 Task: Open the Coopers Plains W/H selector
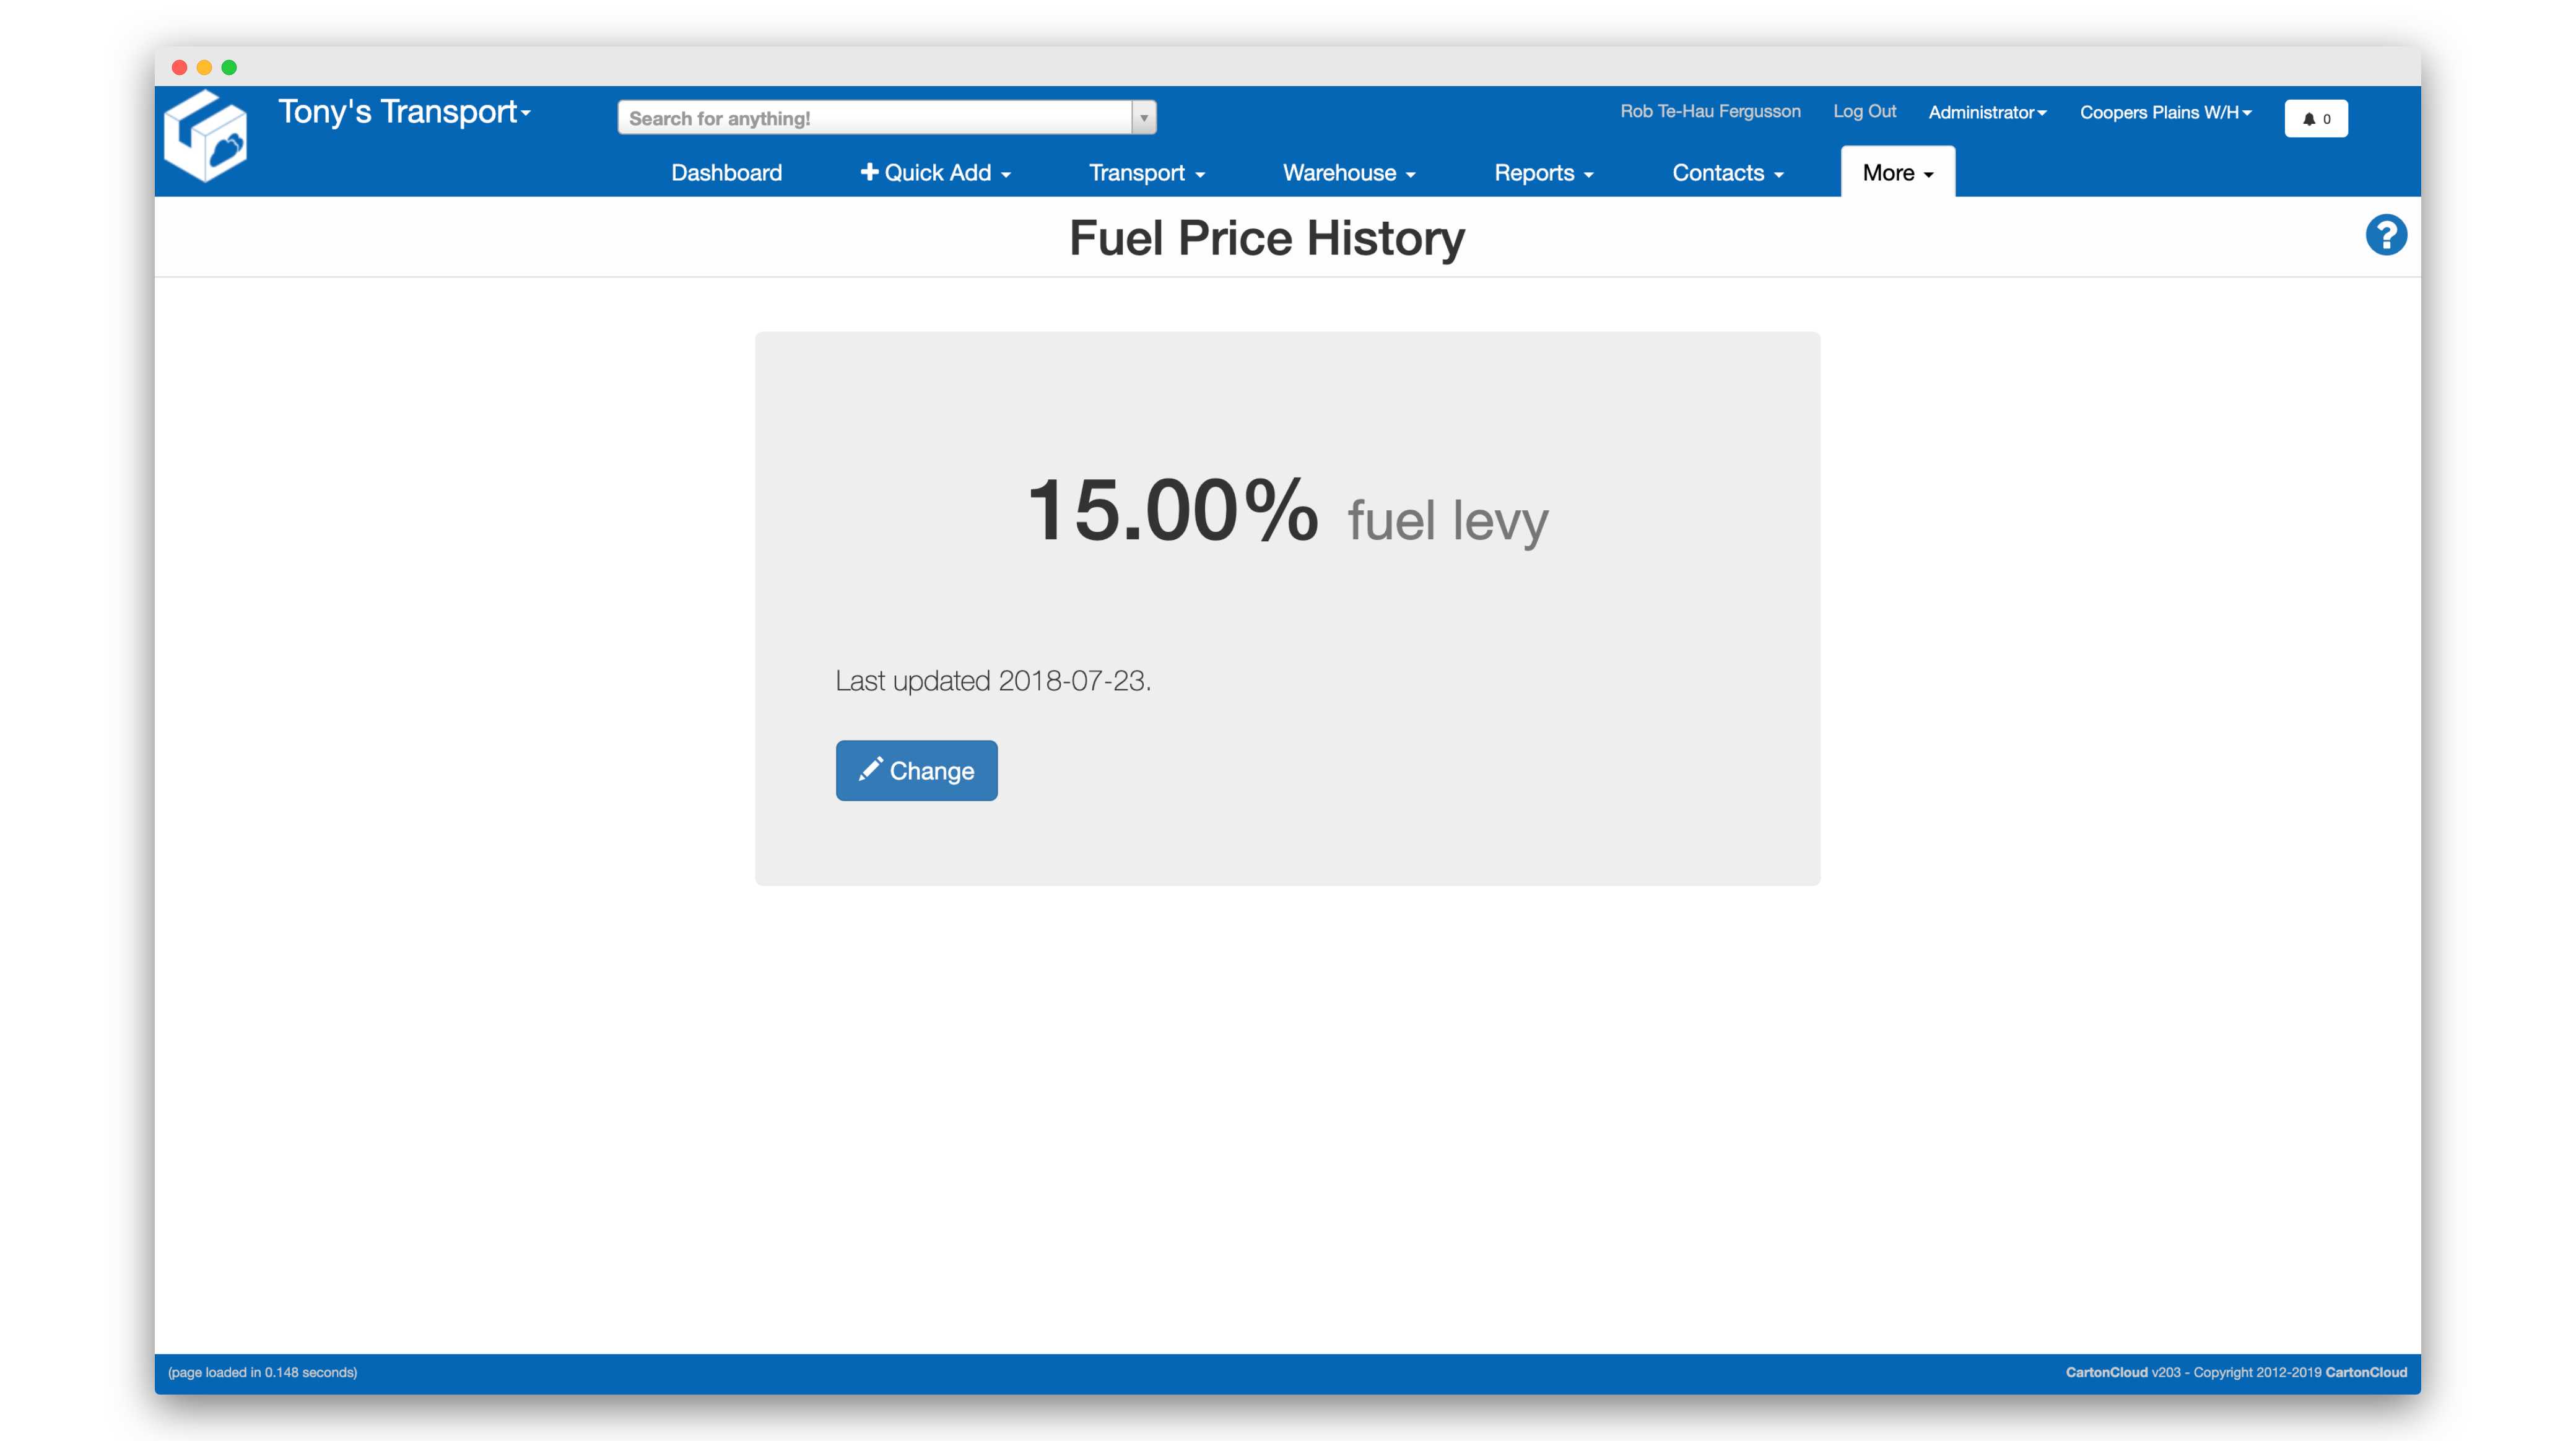click(x=2165, y=112)
